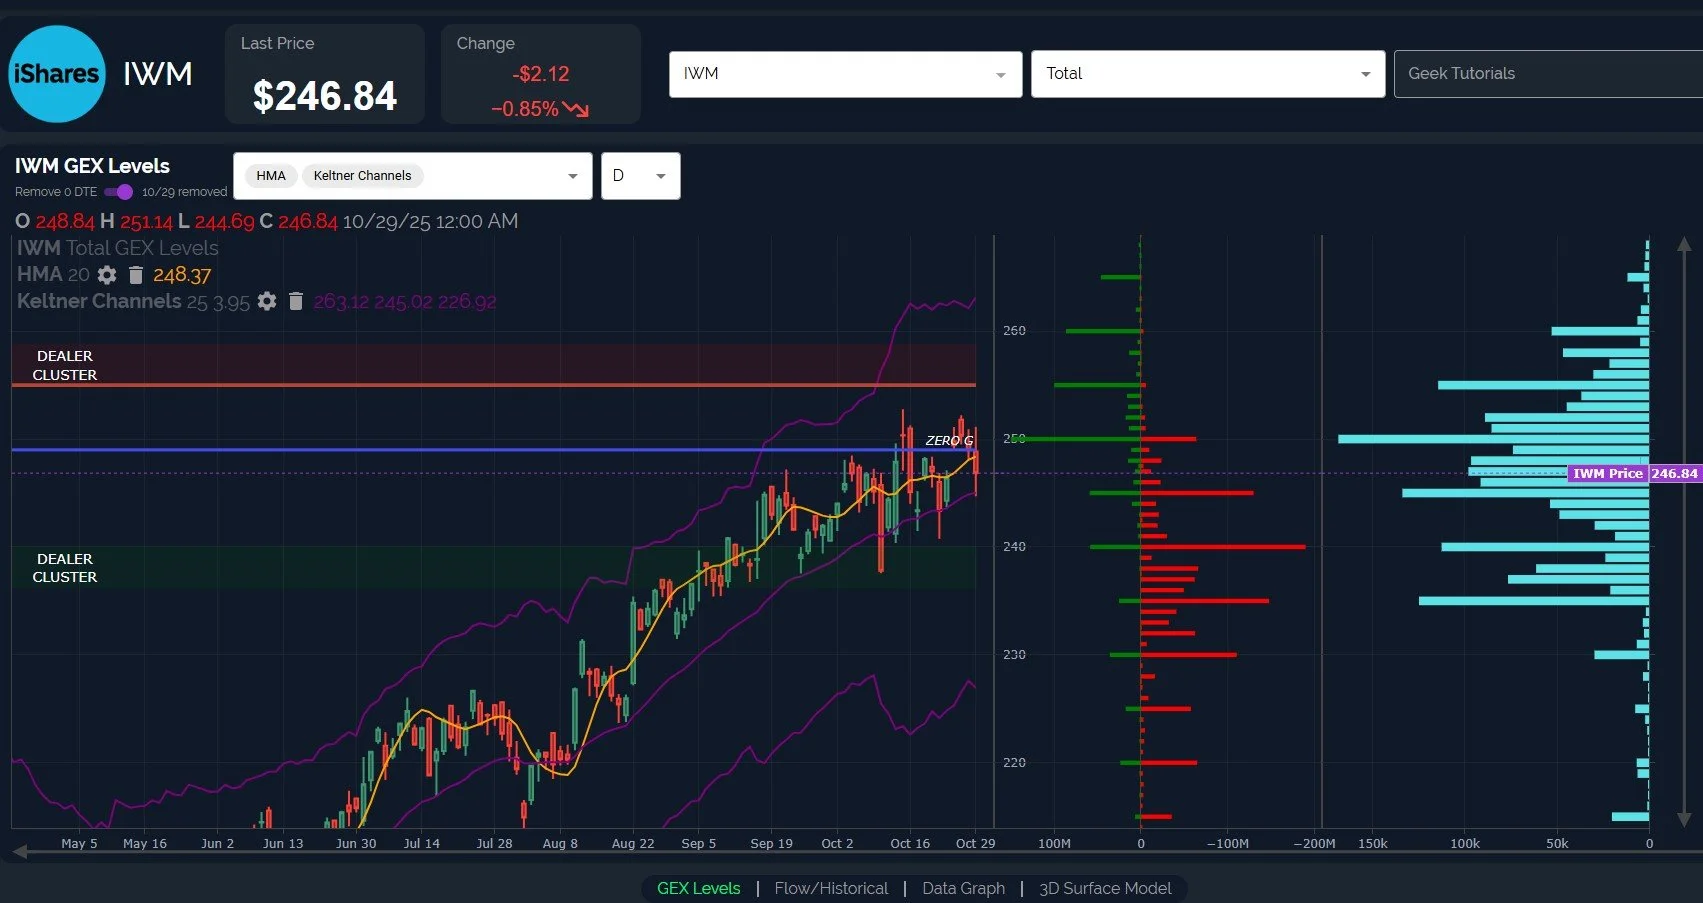Click left scroll arrow below chart
The height and width of the screenshot is (903, 1703).
pyautogui.click(x=20, y=852)
